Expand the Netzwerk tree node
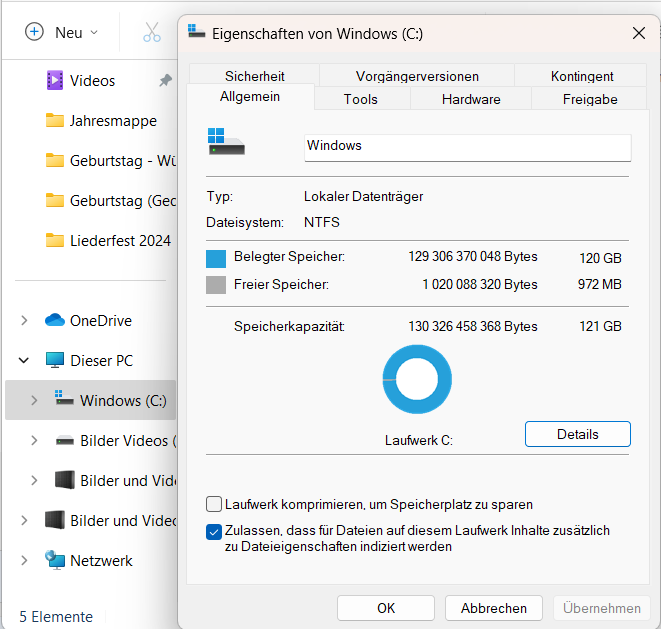Image resolution: width=661 pixels, height=629 pixels. click(x=24, y=560)
